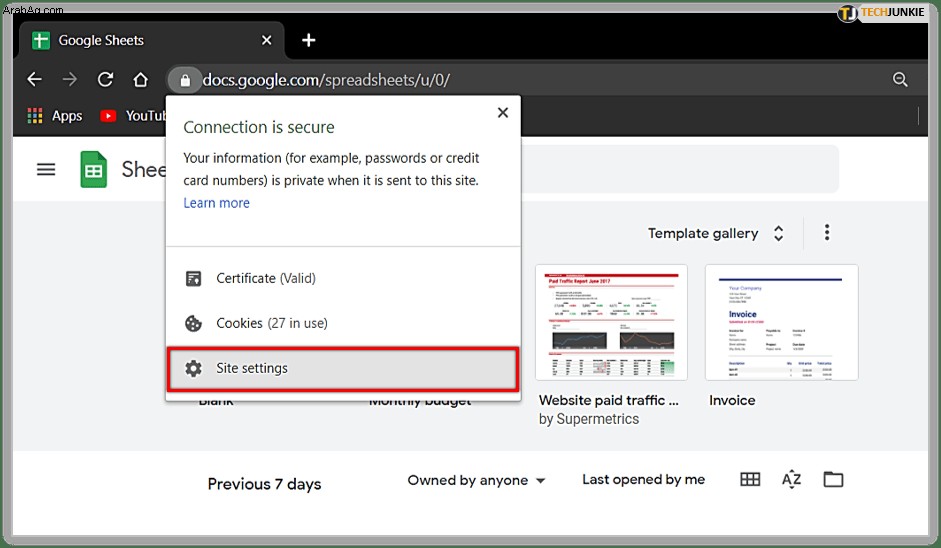
Task: Open a new tab with plus button
Action: click(x=308, y=40)
